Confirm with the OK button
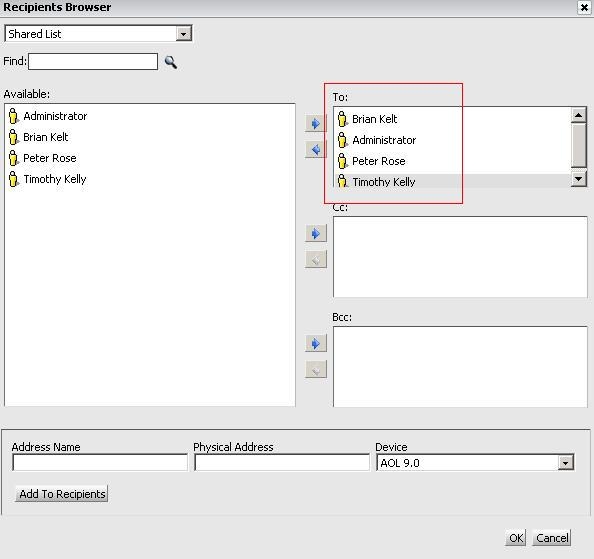 pos(516,538)
